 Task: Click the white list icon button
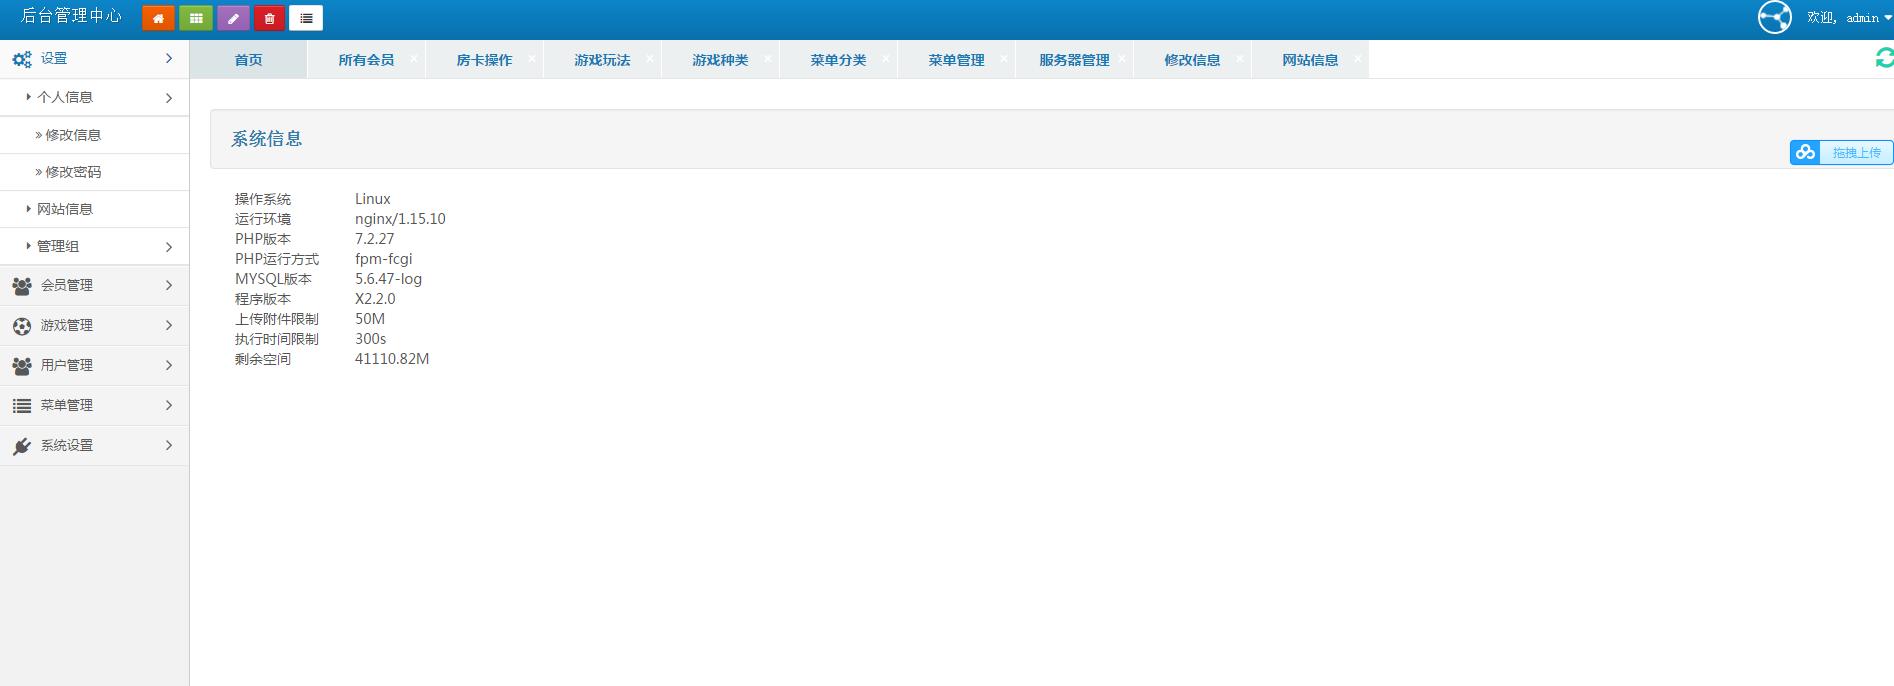[306, 18]
